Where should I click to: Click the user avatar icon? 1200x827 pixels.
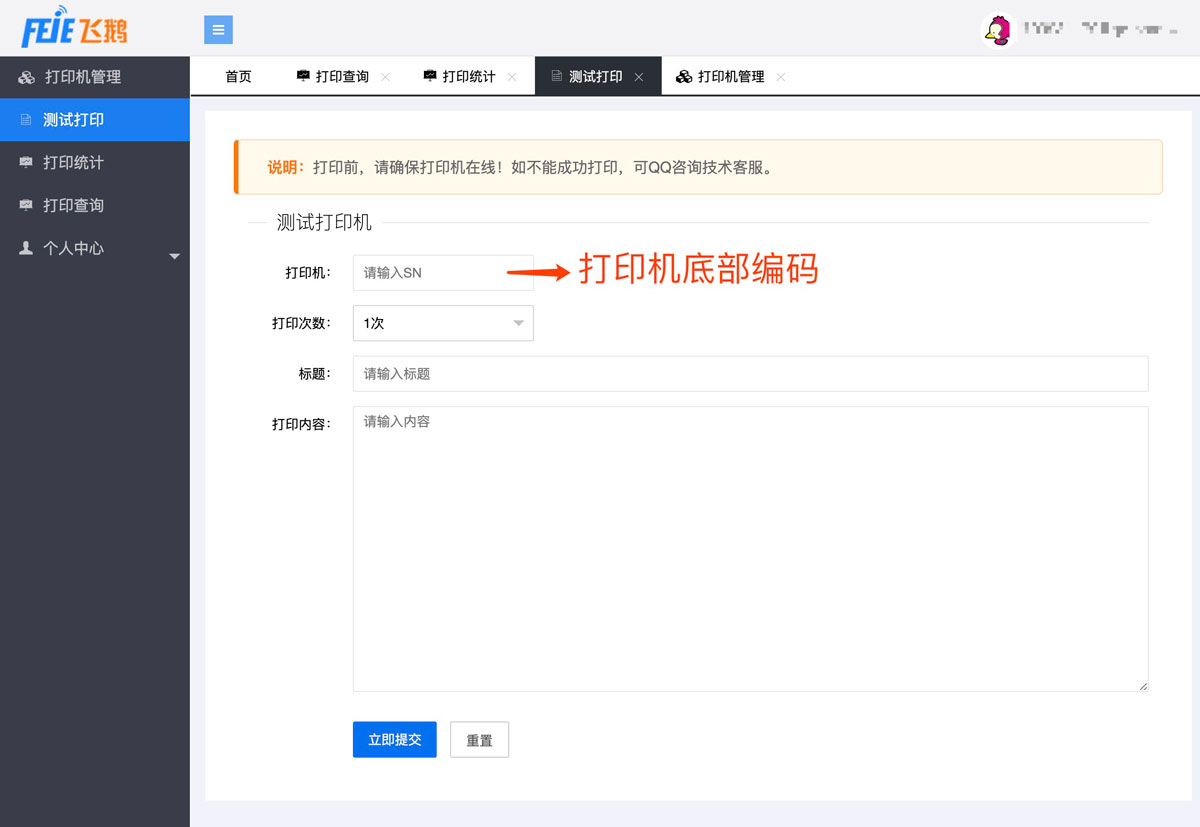pyautogui.click(x=997, y=30)
